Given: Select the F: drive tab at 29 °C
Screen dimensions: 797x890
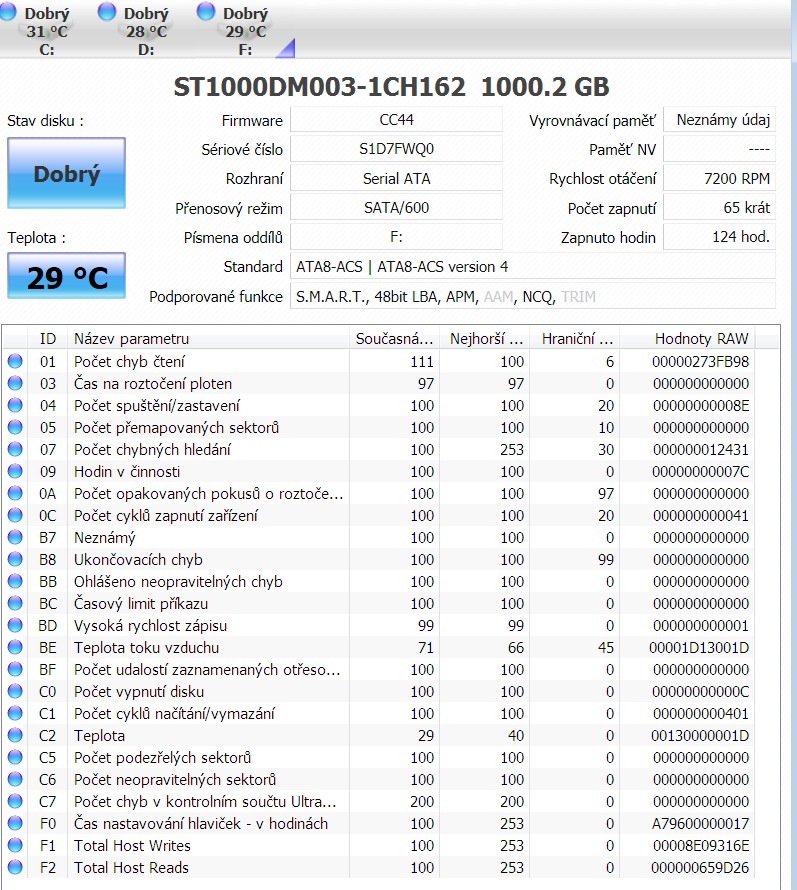Looking at the screenshot, I should coord(235,30).
